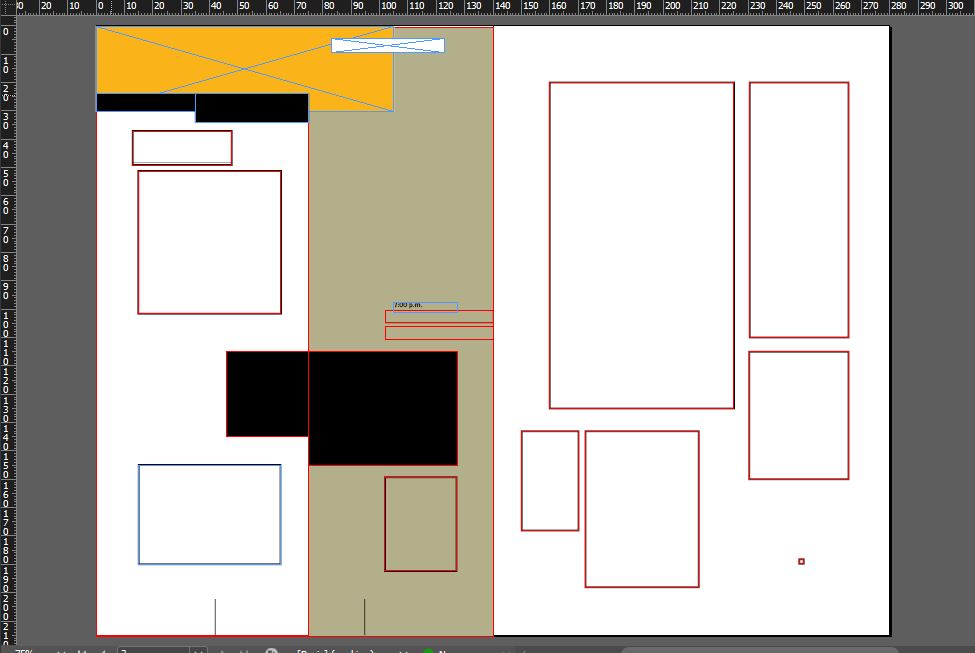Select the upper thin red frame under "7:00 p.m."

[439, 316]
